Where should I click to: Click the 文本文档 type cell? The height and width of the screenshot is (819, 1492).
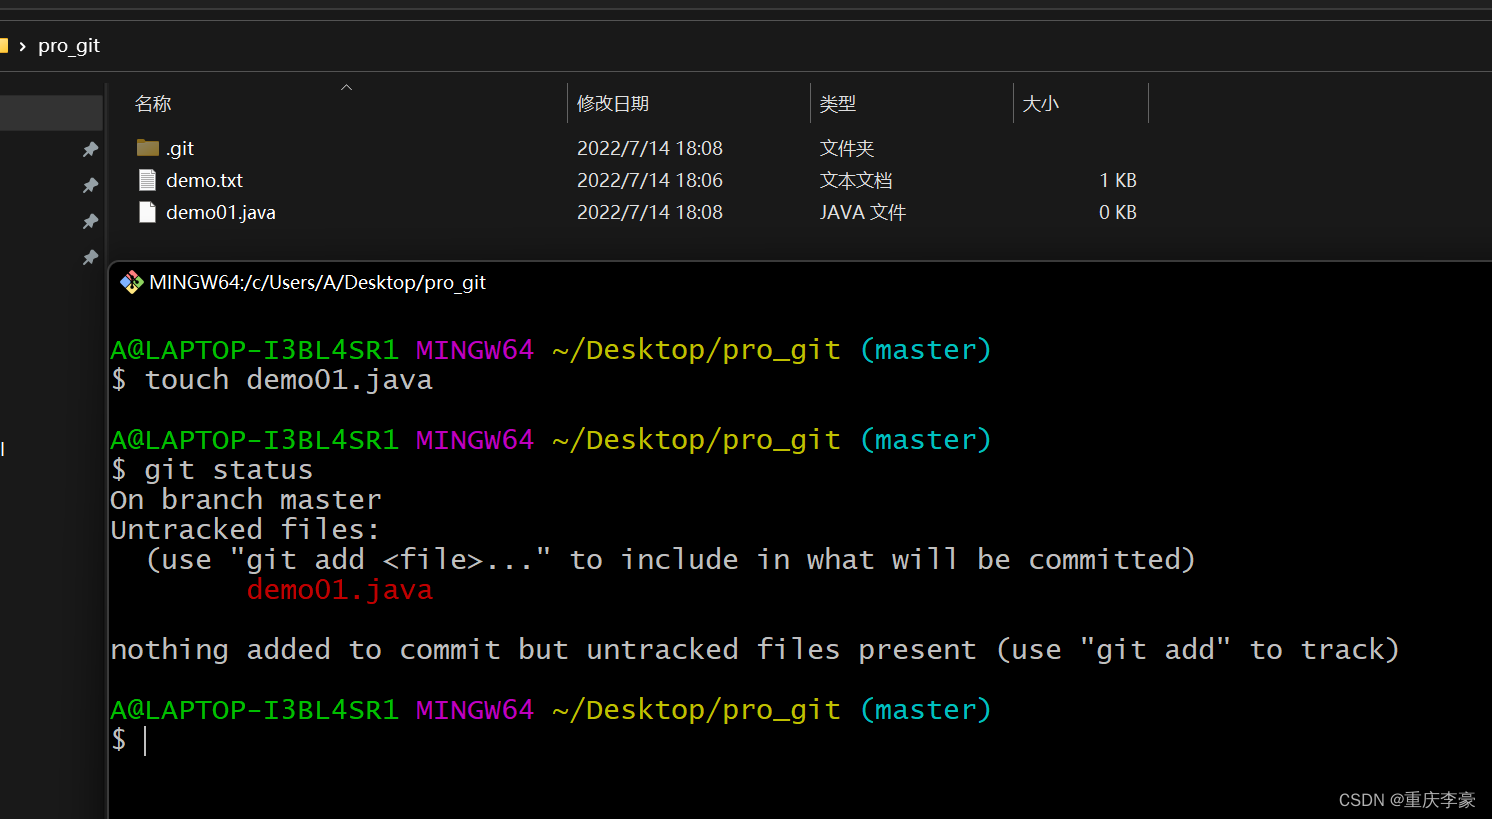[856, 180]
